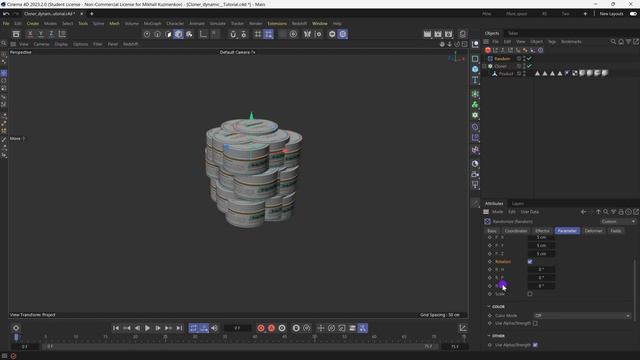Viewport: 640px width, 360px height.
Task: Open the Extensions menu
Action: 277,24
